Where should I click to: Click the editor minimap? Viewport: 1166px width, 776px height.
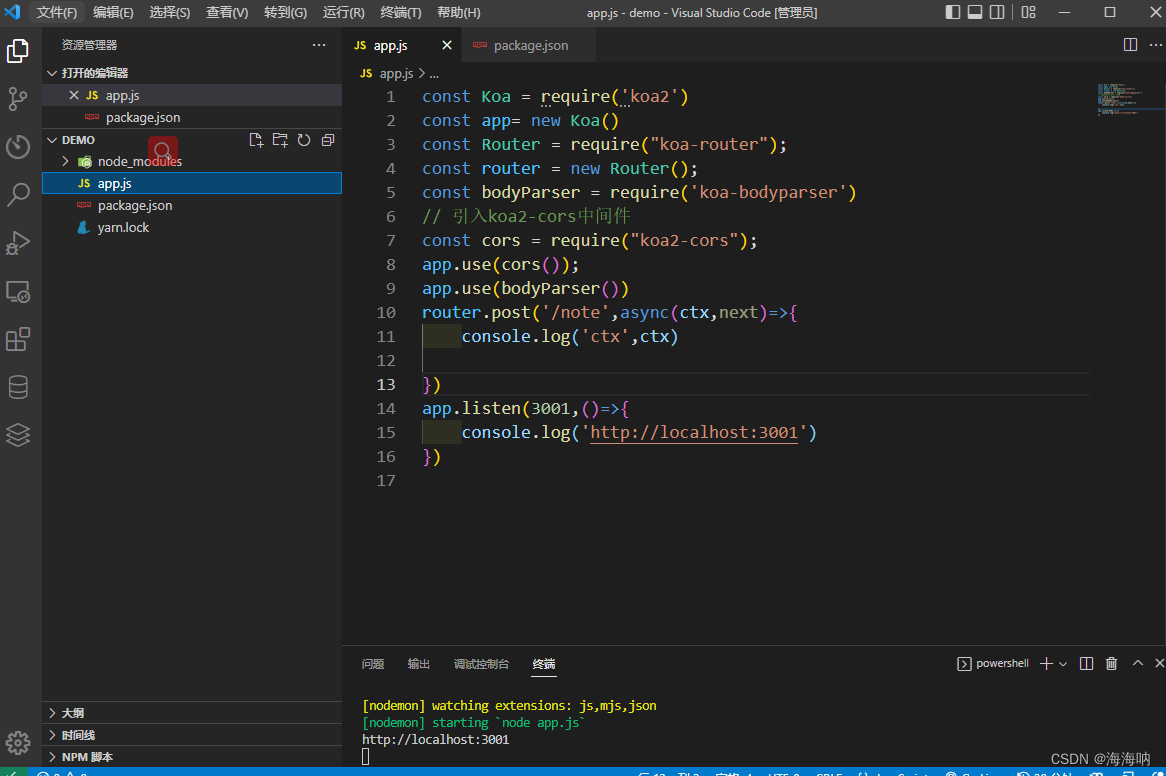1130,99
